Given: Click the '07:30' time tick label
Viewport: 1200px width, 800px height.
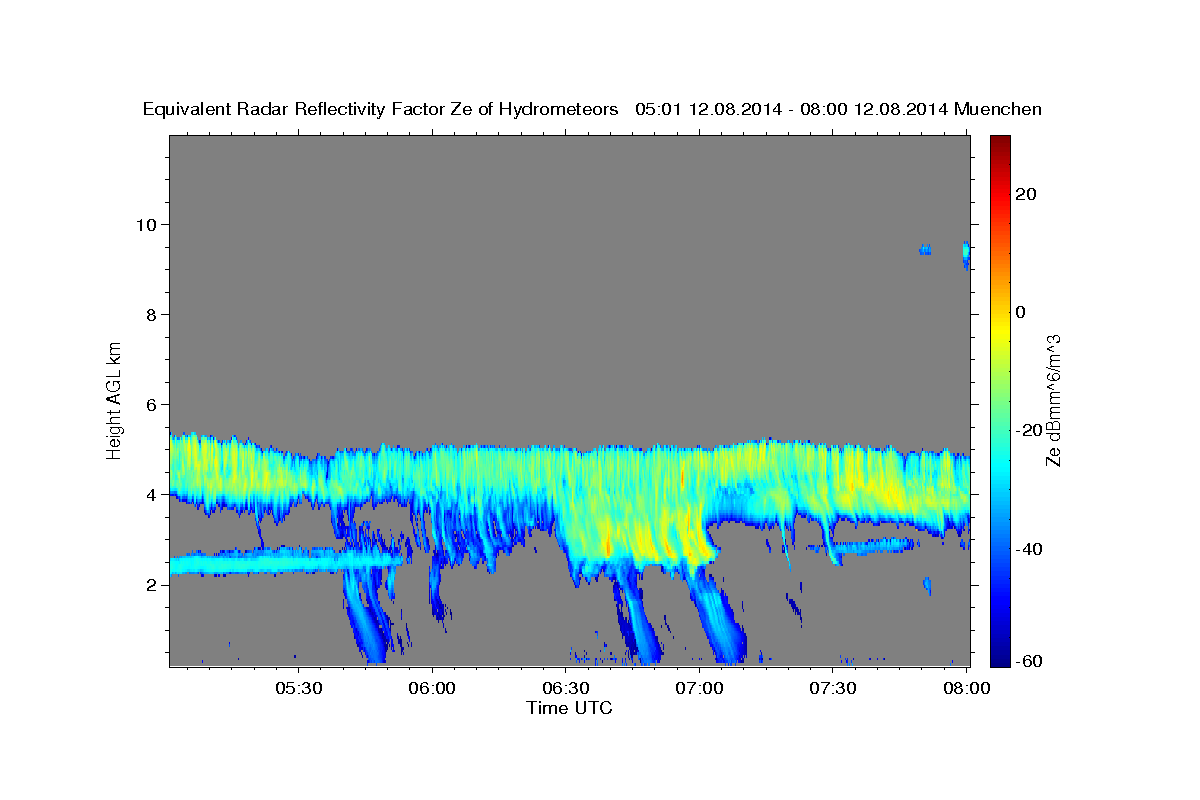Looking at the screenshot, I should (x=832, y=688).
